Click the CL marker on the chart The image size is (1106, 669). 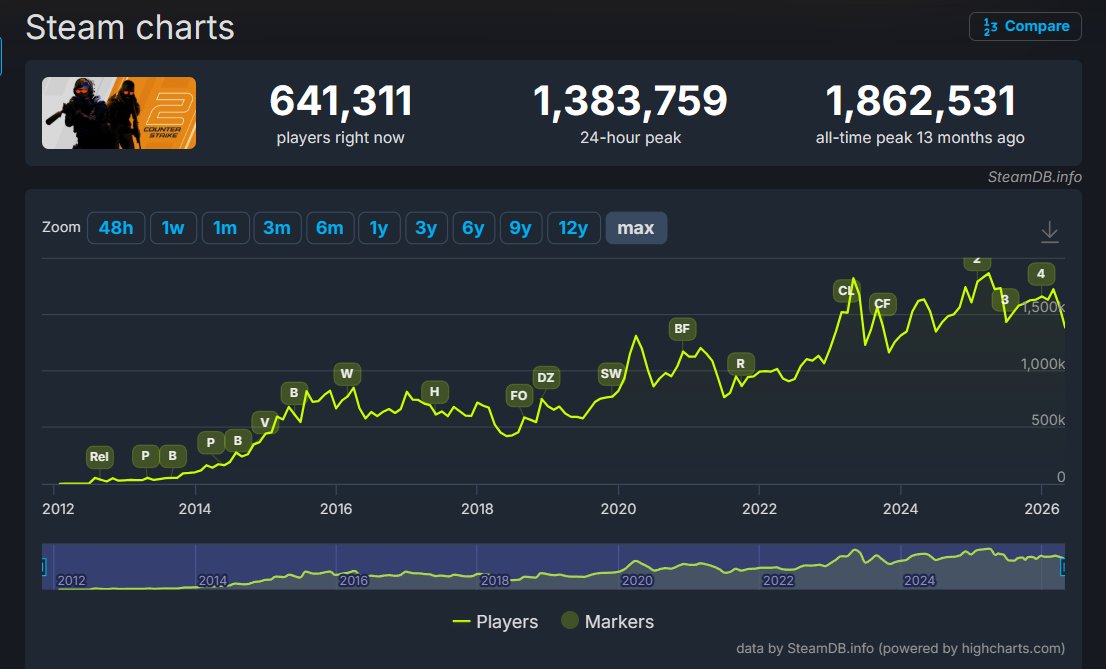[x=846, y=291]
